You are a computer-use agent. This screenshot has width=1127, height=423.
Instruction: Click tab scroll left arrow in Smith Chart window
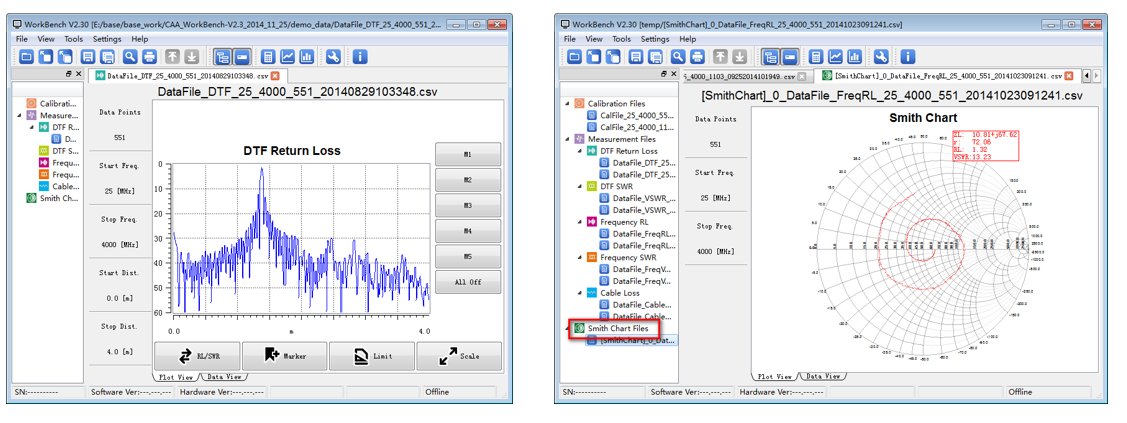coord(1086,75)
